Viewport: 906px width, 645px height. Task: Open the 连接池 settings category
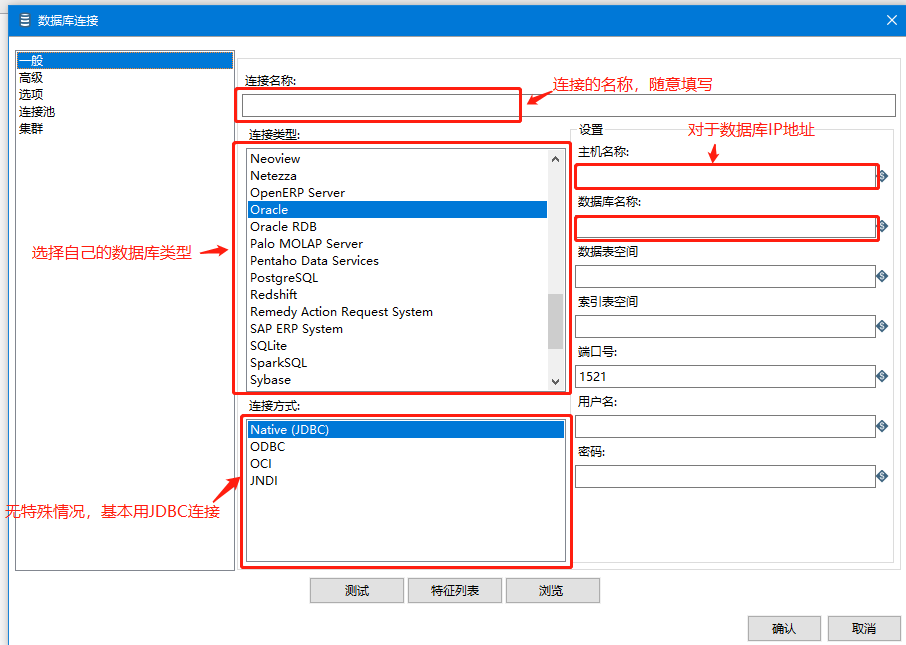click(125, 112)
